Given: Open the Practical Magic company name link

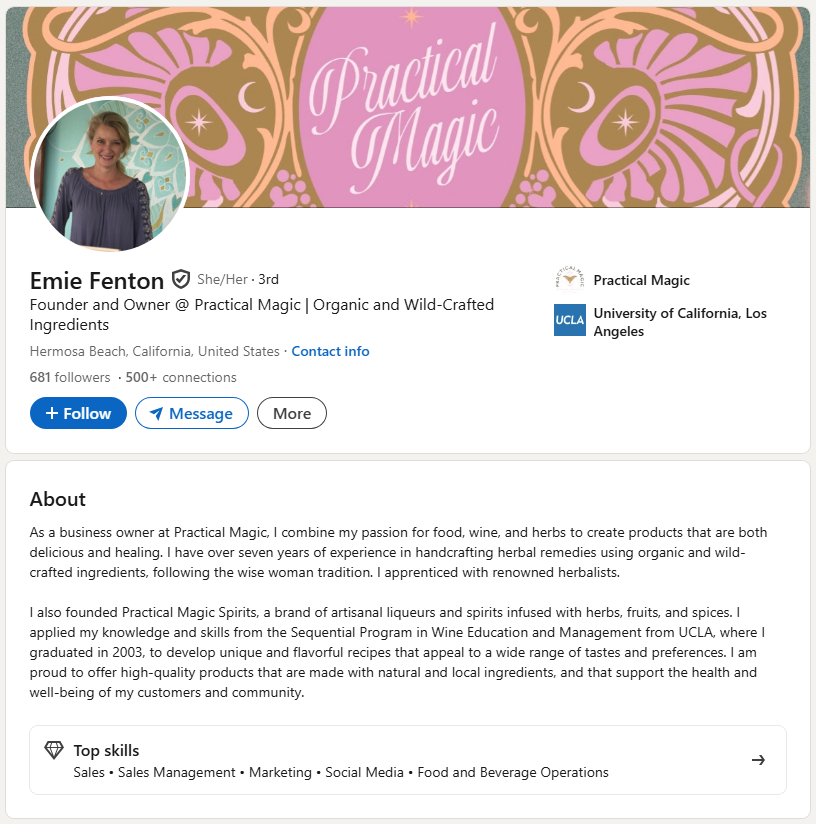Looking at the screenshot, I should click(x=641, y=280).
